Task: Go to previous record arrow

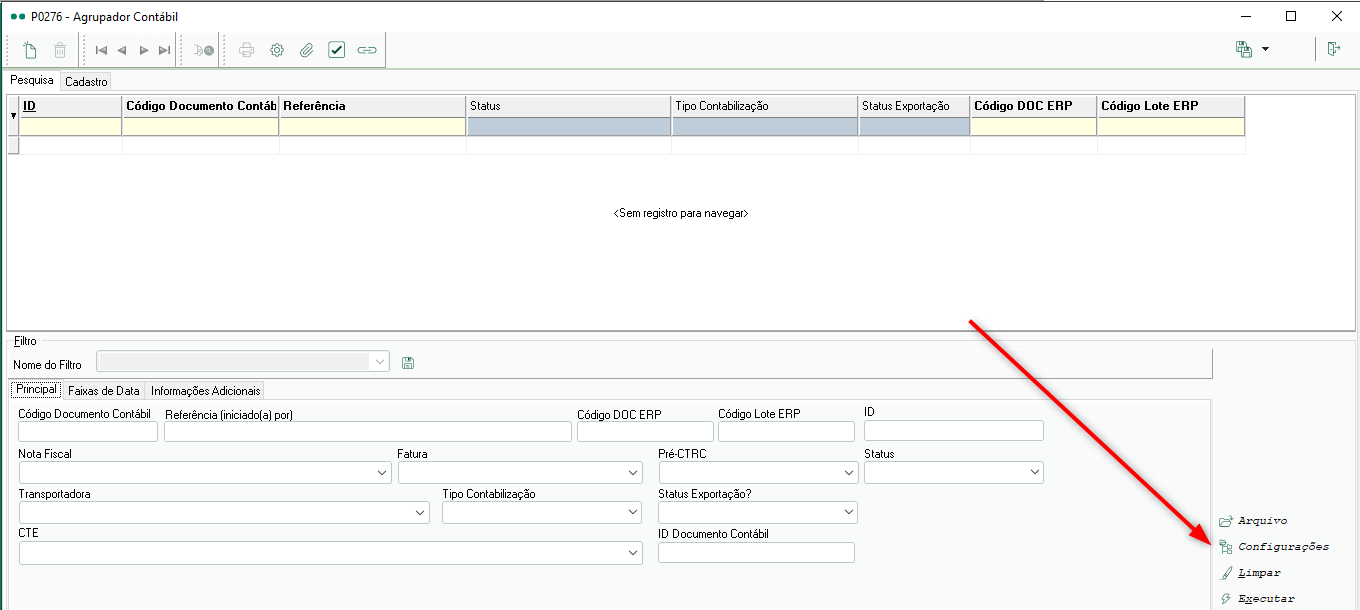Action: point(122,50)
